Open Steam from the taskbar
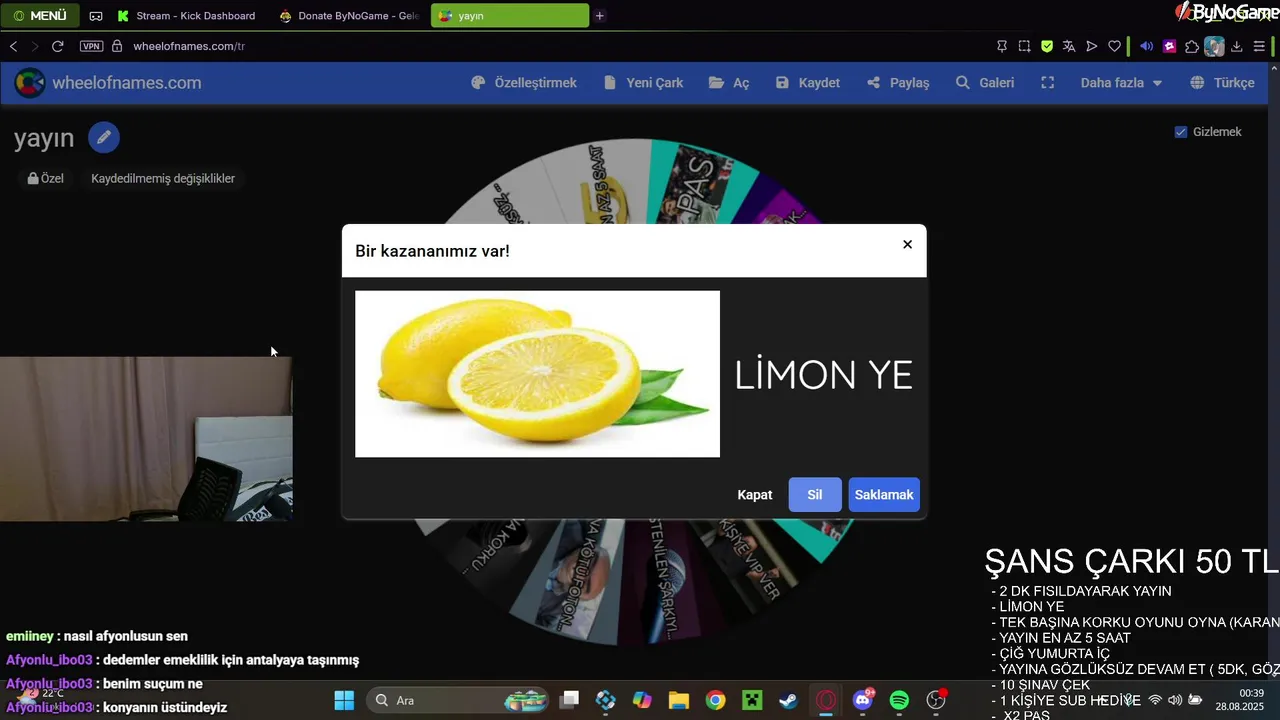 pyautogui.click(x=789, y=700)
